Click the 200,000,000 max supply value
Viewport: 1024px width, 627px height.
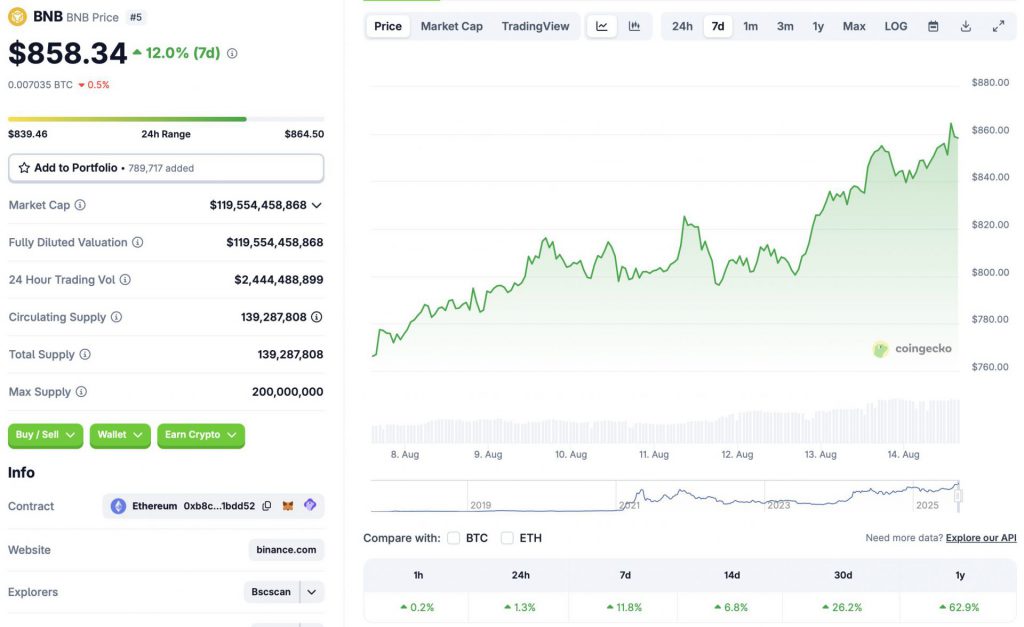(287, 392)
